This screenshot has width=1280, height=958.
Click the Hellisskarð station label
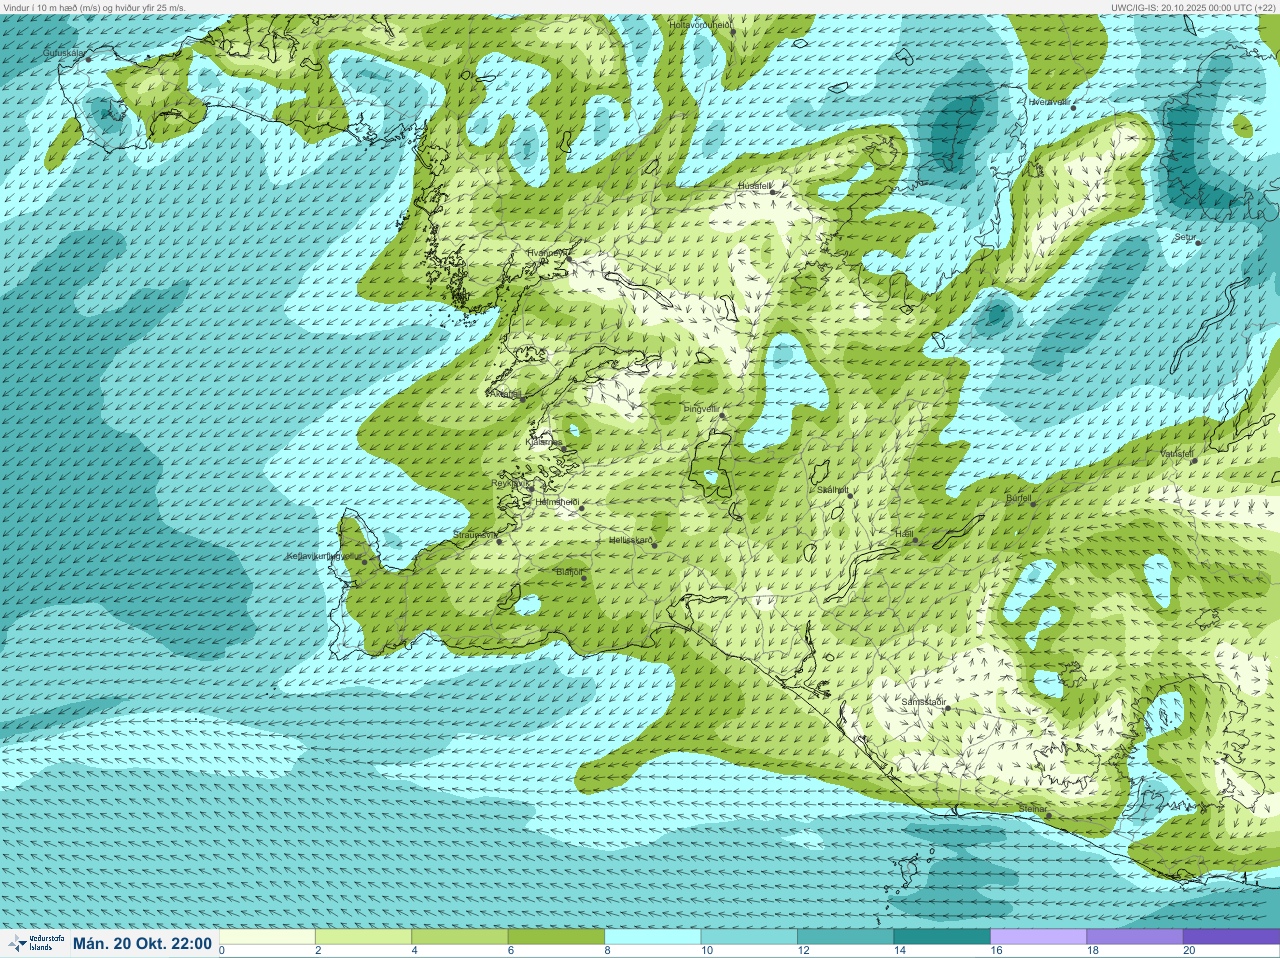pyautogui.click(x=630, y=540)
